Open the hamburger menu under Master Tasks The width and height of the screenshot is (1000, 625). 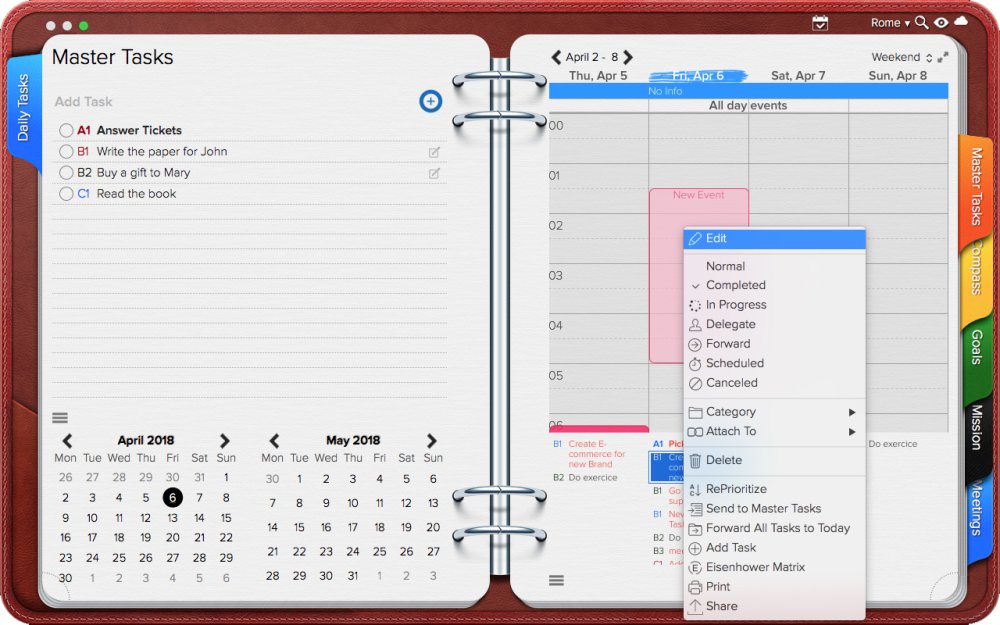[60, 418]
